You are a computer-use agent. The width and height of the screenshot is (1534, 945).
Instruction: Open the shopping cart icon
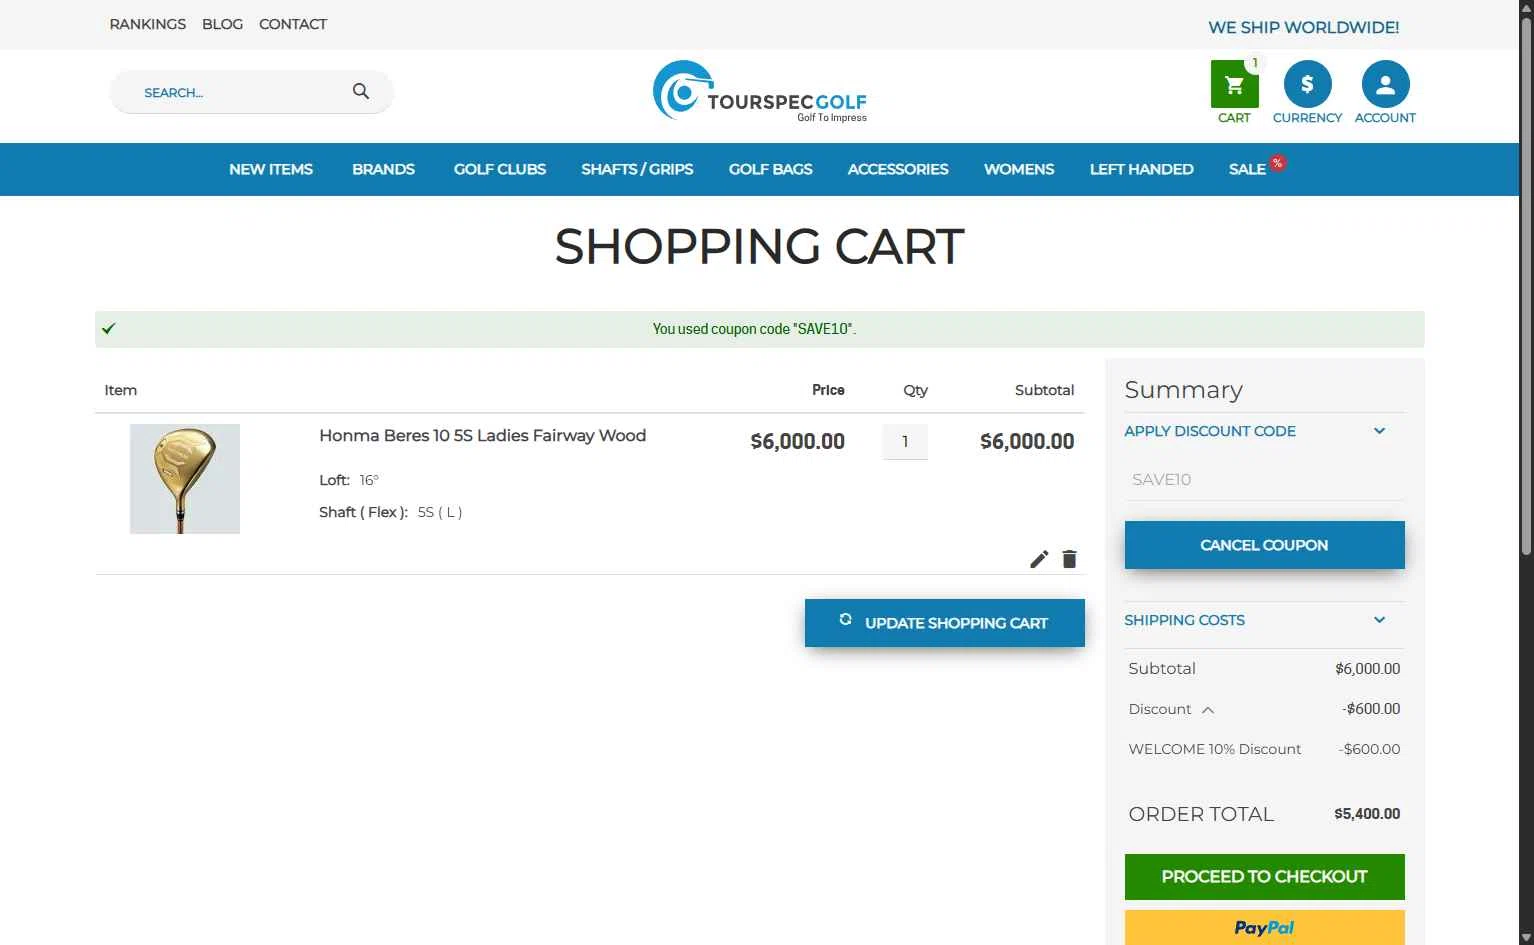tap(1234, 85)
